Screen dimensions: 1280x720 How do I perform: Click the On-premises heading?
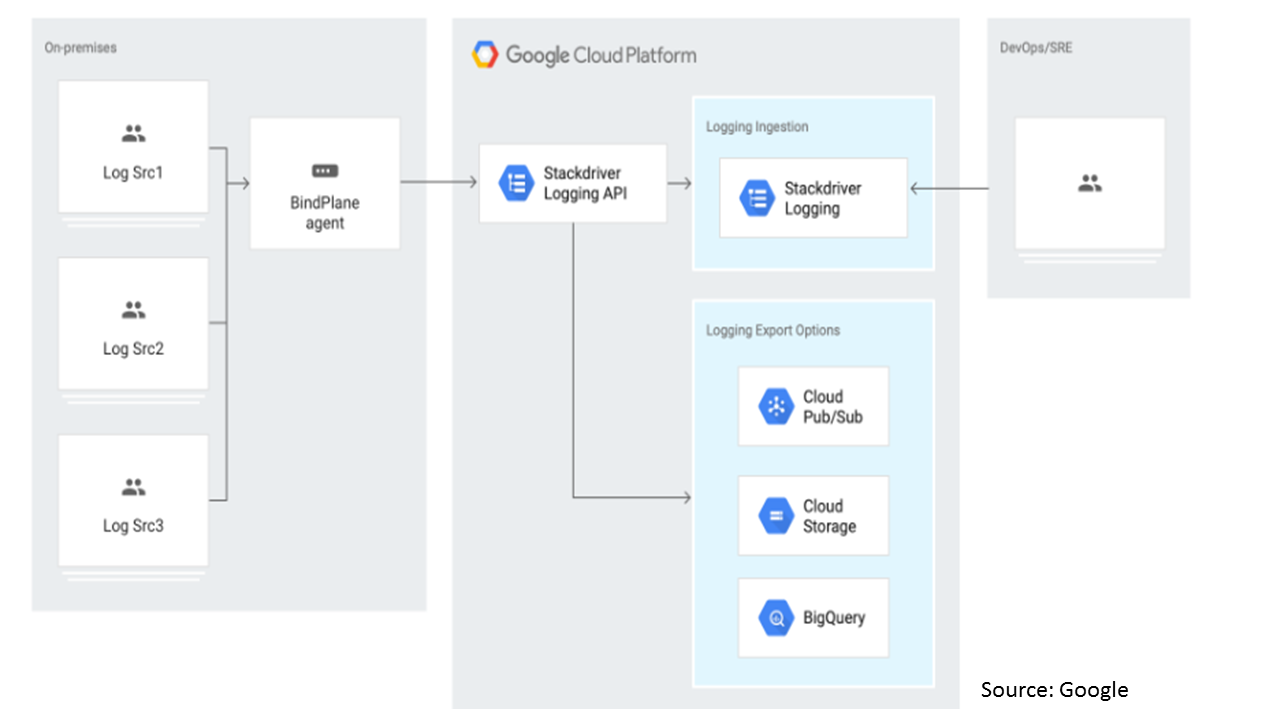[80, 47]
